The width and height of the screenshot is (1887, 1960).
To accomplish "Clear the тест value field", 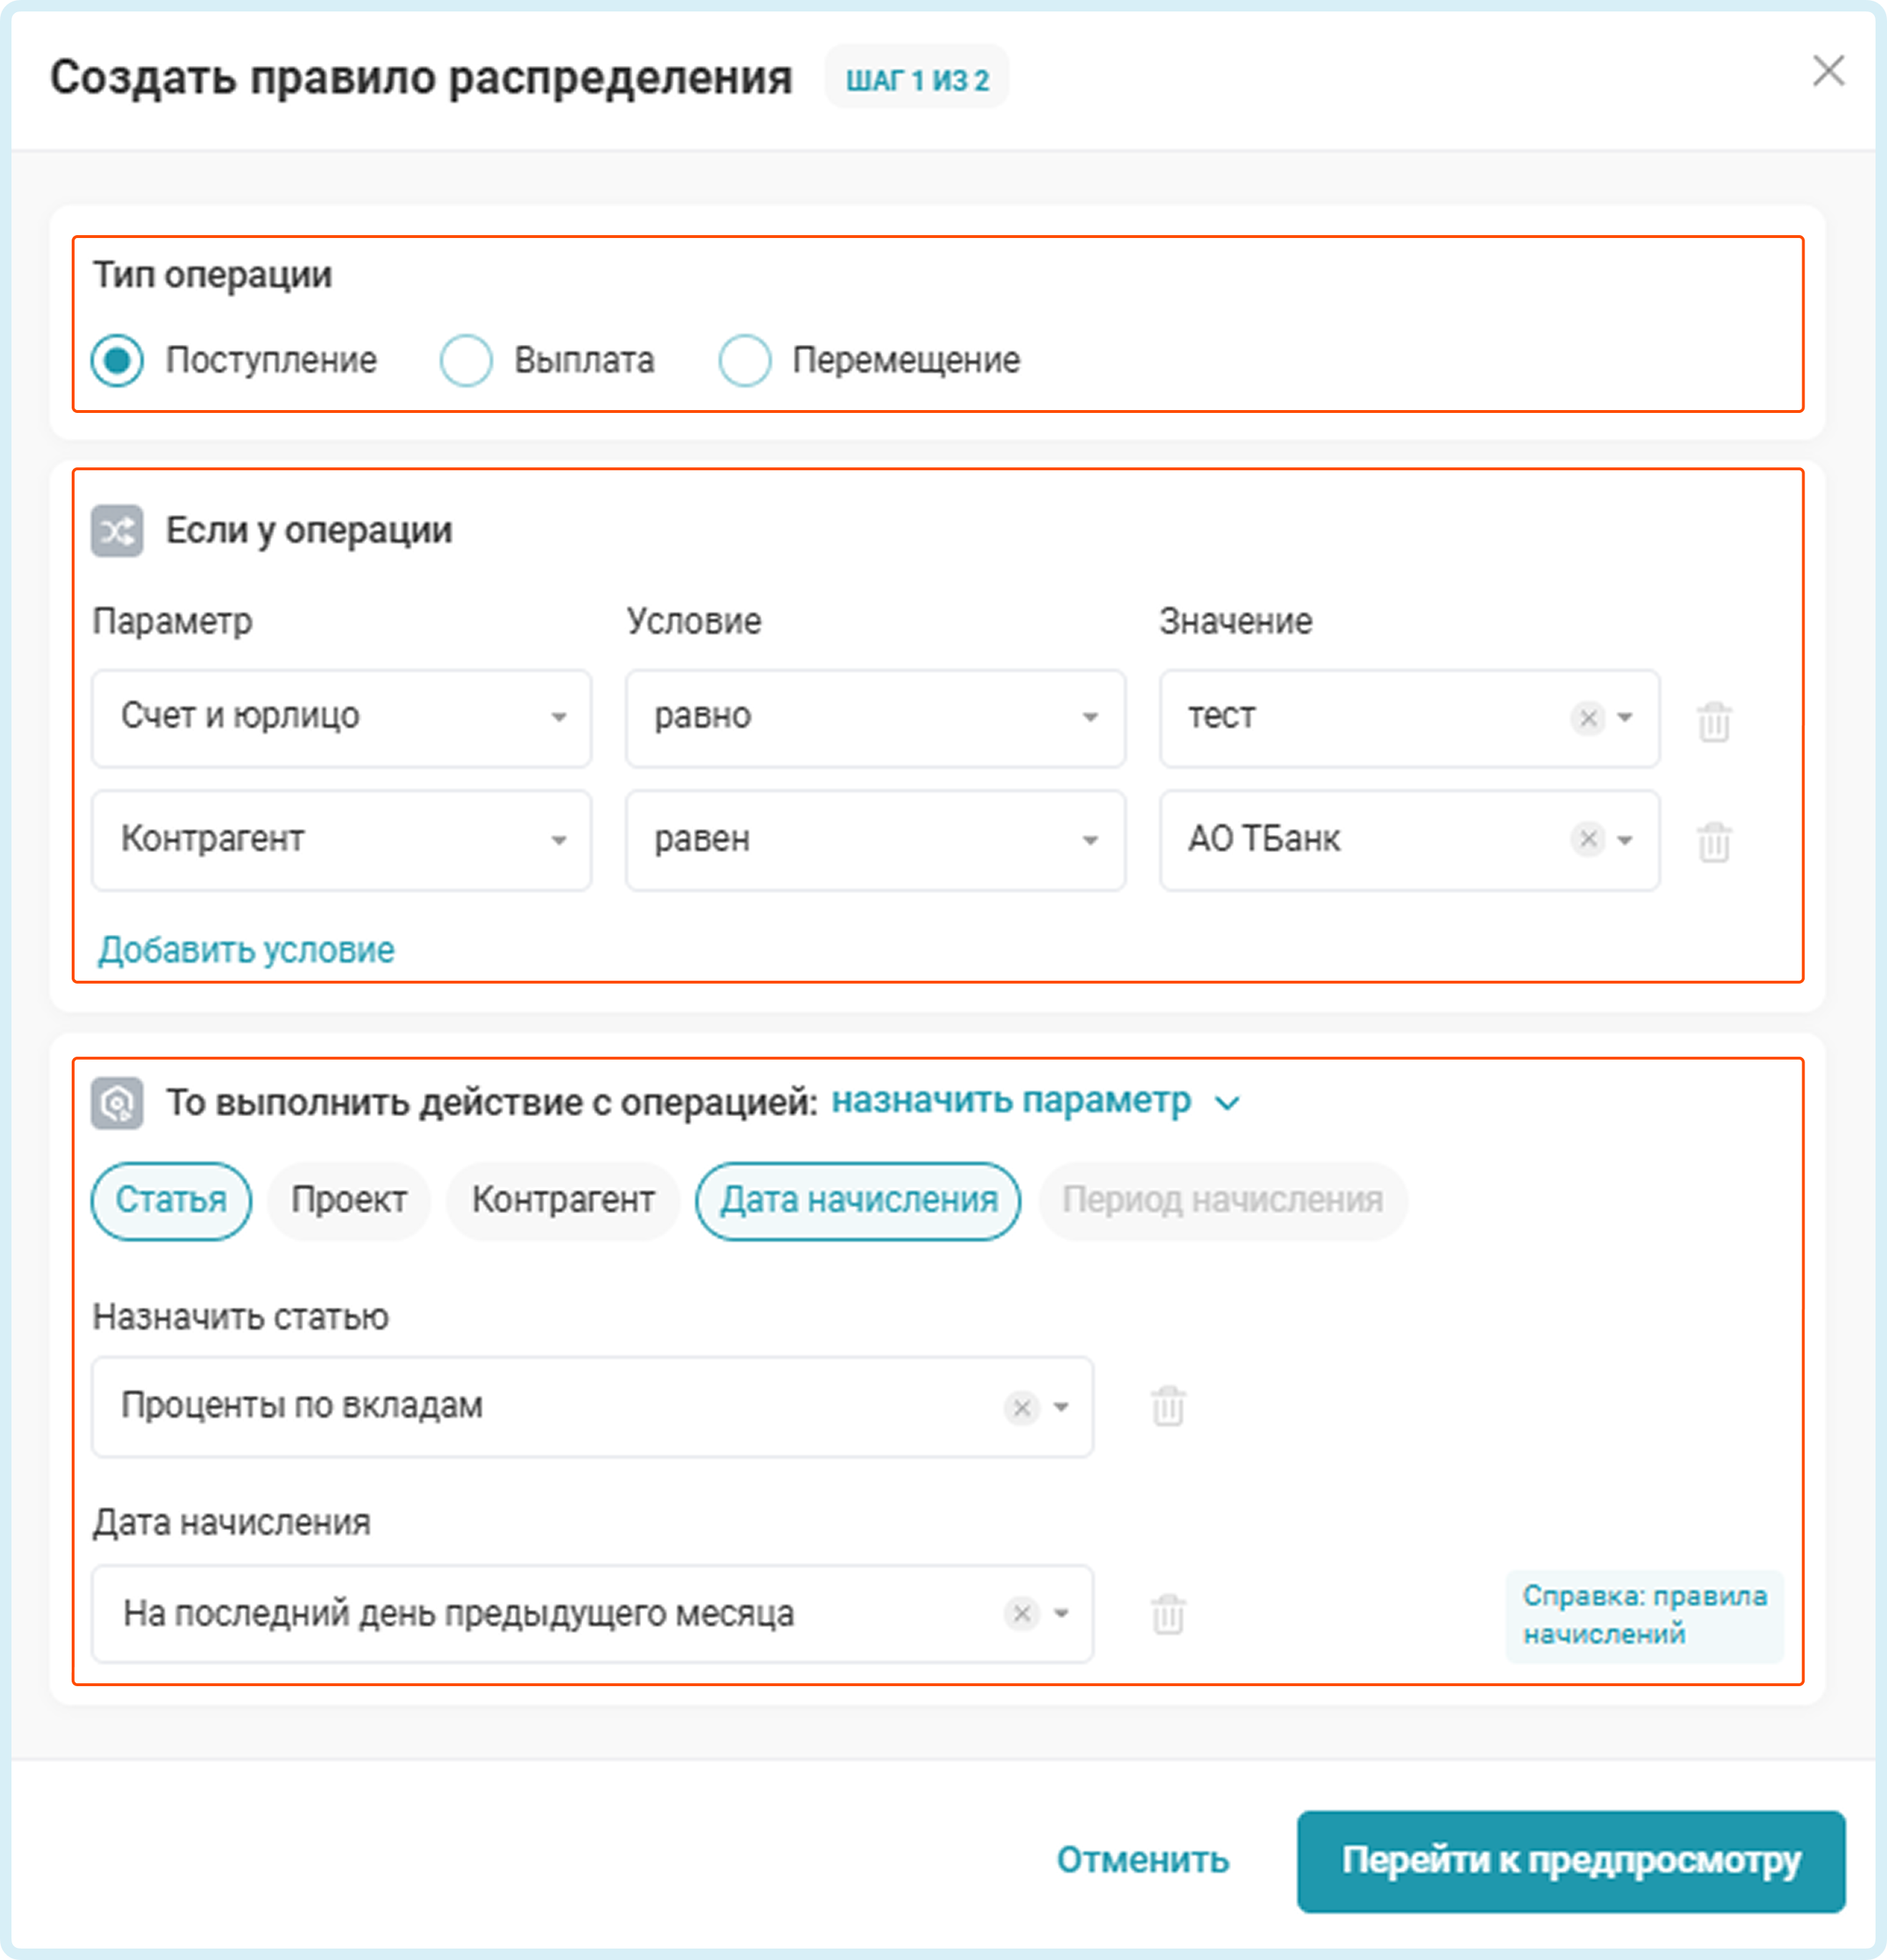I will click(x=1587, y=718).
